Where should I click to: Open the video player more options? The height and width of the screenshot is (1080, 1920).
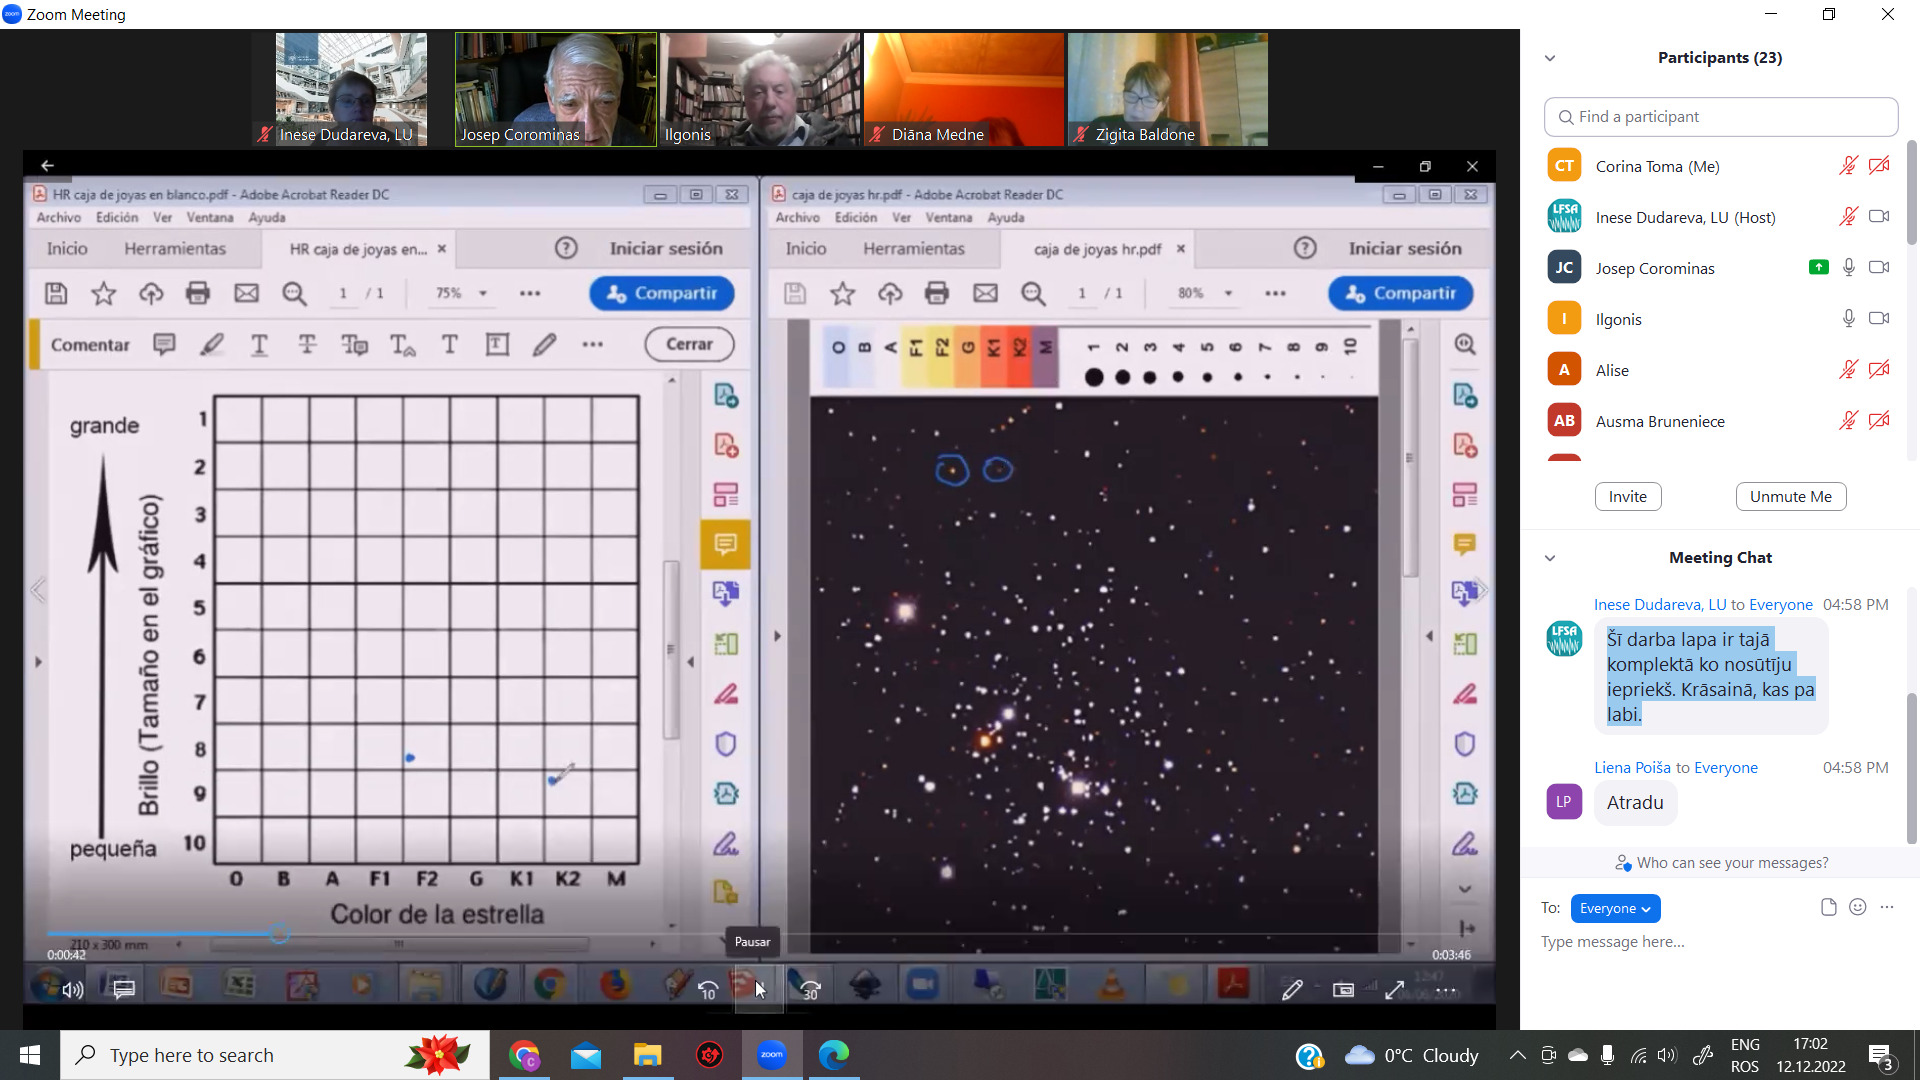pos(1446,991)
